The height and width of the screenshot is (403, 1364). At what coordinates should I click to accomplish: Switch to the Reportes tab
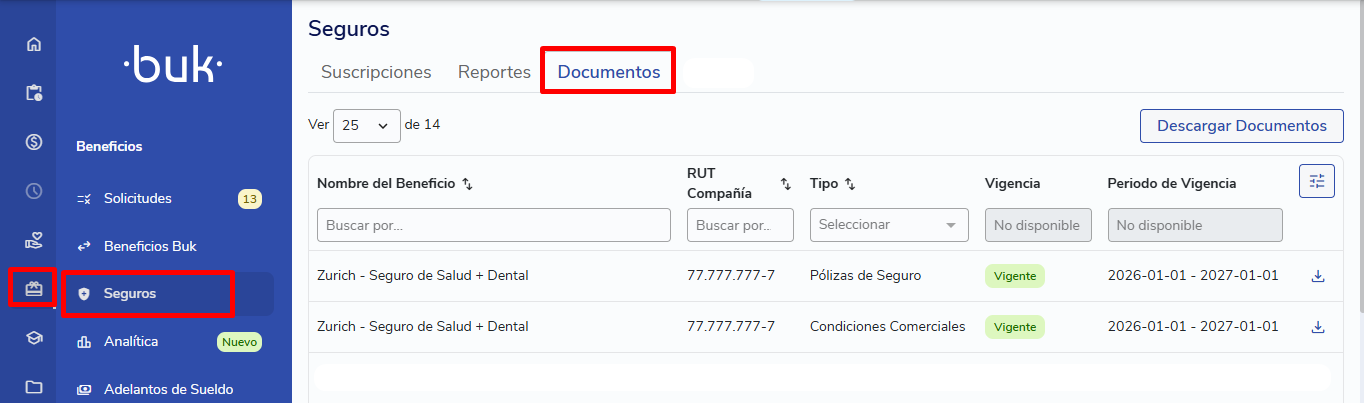coord(494,72)
